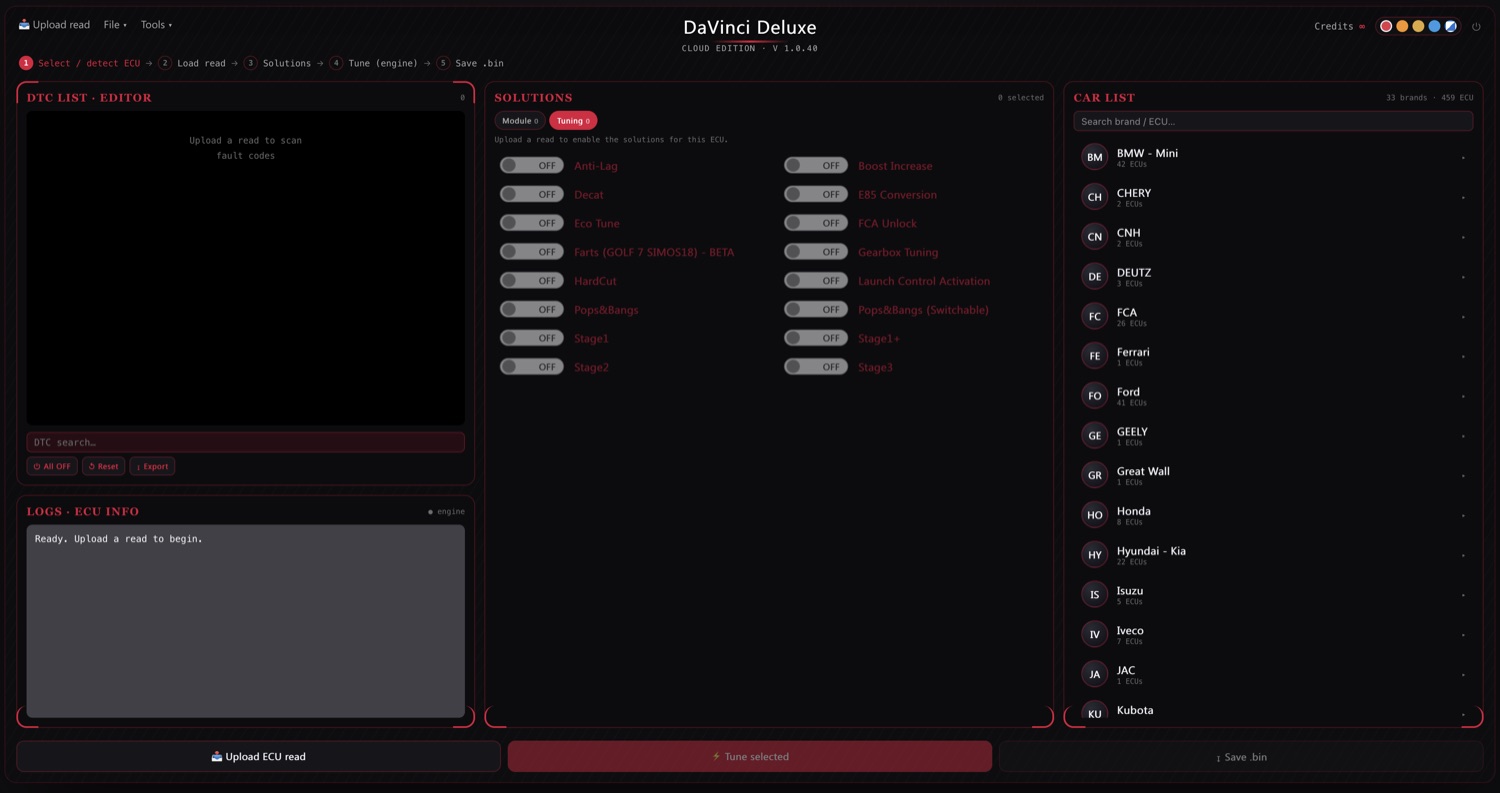This screenshot has height=793, width=1500.
Task: Switch on the Stage3 toggle
Action: [x=816, y=367]
